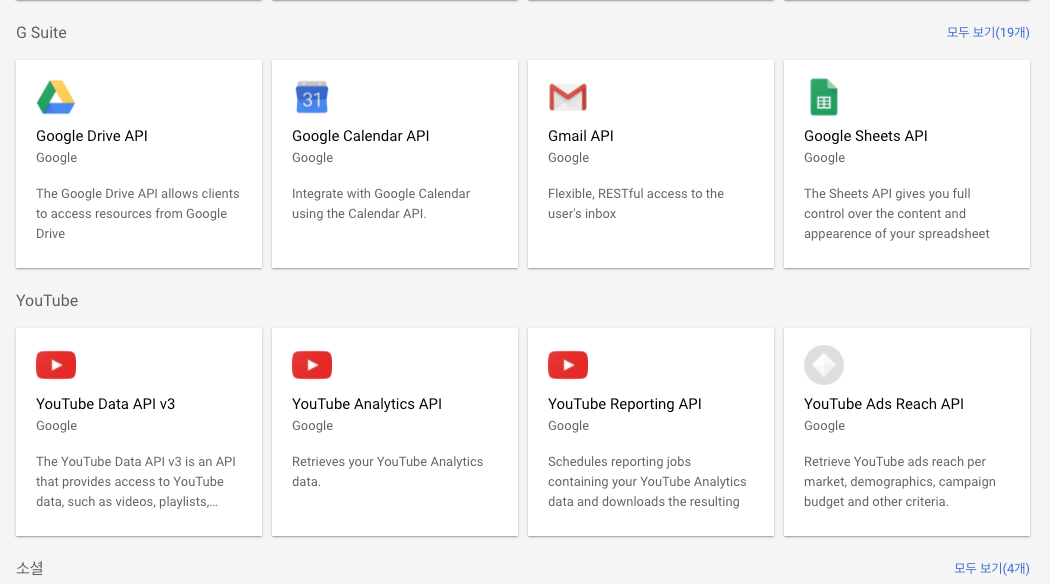Click the Google Drive API description text
The height and width of the screenshot is (584, 1050).
click(x=137, y=214)
